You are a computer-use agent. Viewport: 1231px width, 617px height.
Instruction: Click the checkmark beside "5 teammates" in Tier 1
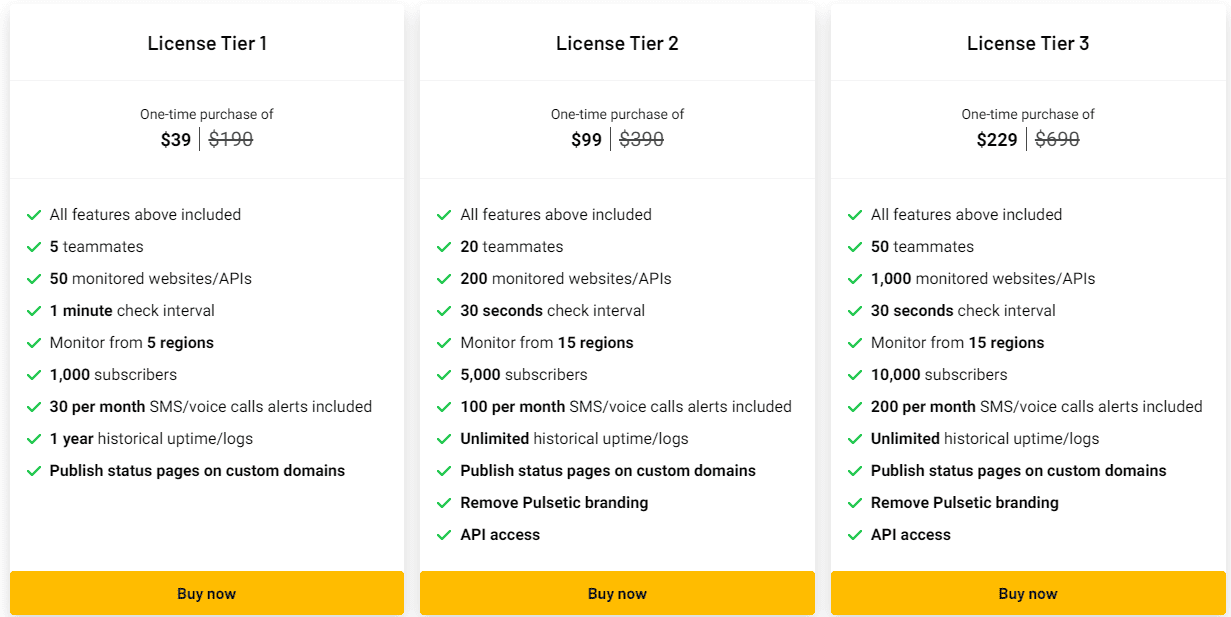[33, 246]
